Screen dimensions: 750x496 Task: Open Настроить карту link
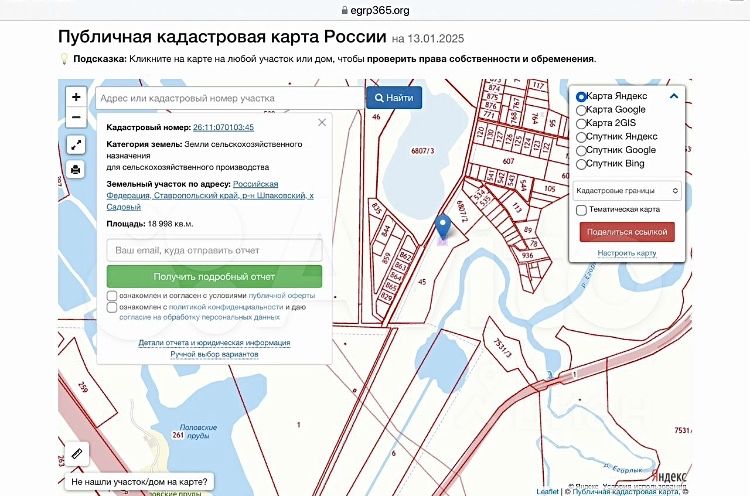click(x=627, y=253)
